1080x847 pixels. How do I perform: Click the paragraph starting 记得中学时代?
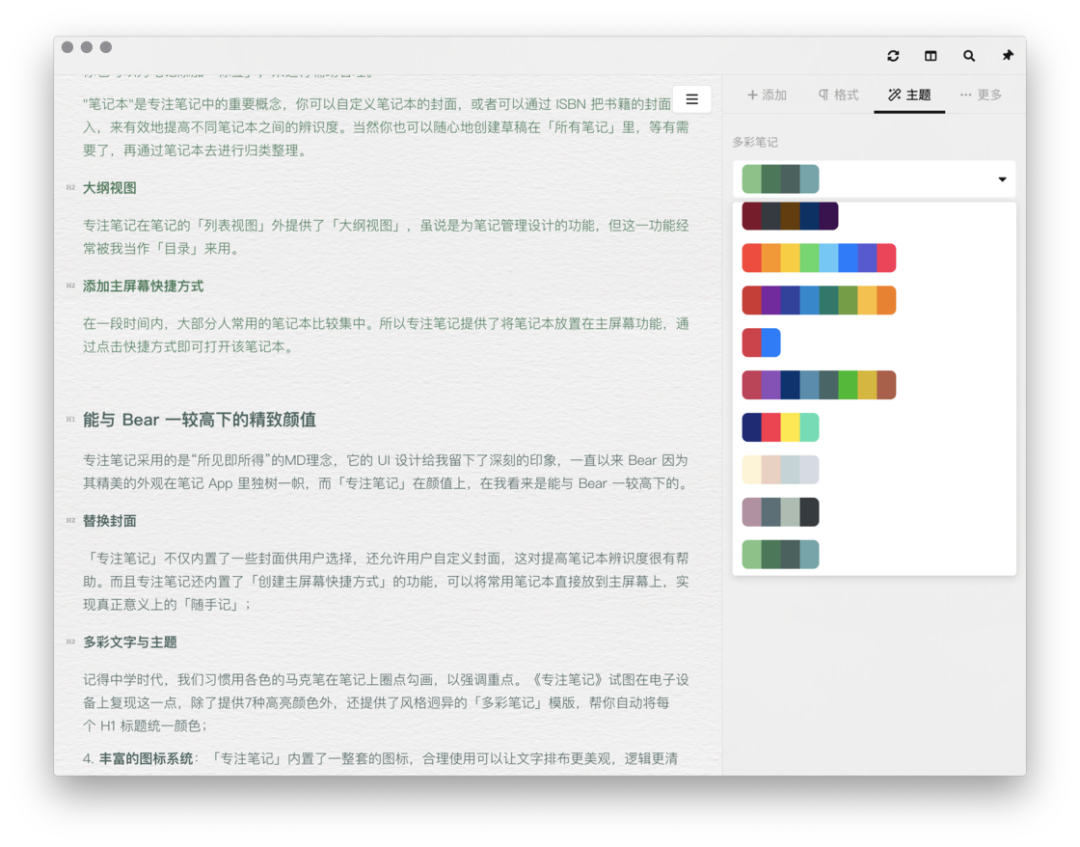[x=386, y=702]
